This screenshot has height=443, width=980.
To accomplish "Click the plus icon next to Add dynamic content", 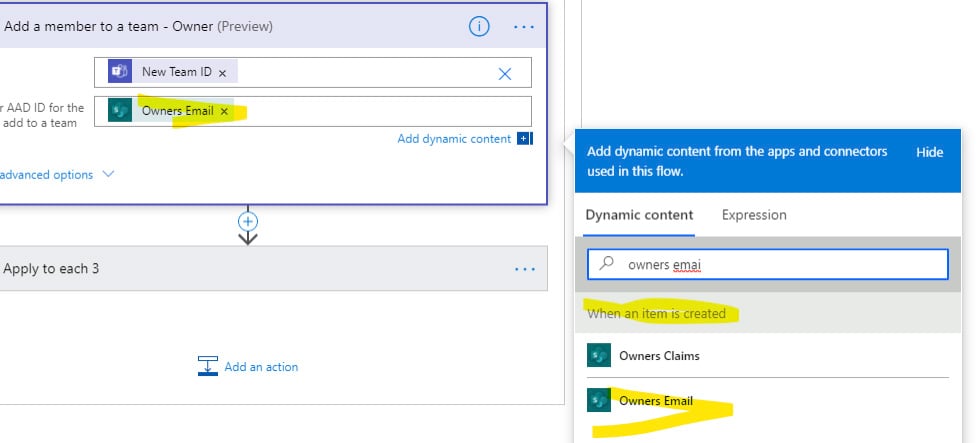I will pos(523,139).
